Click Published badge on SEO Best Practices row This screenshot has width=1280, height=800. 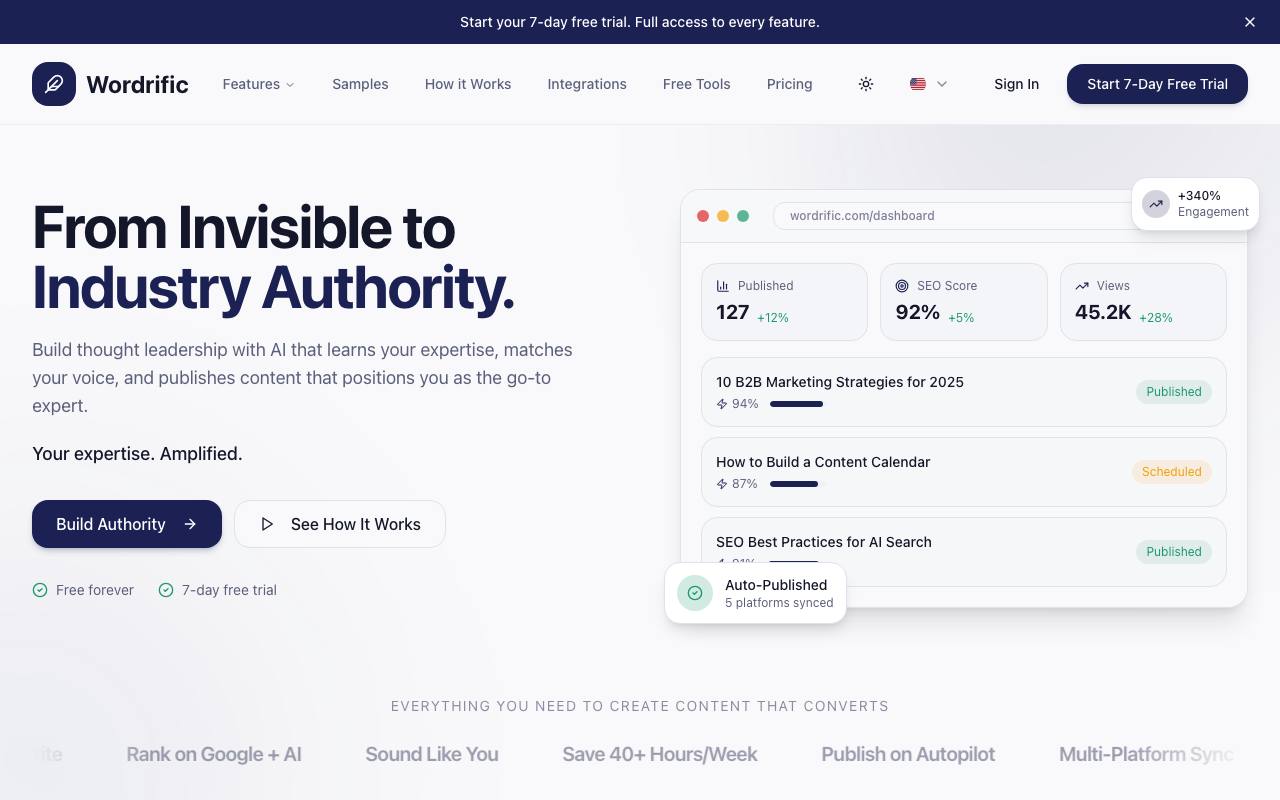(1174, 552)
